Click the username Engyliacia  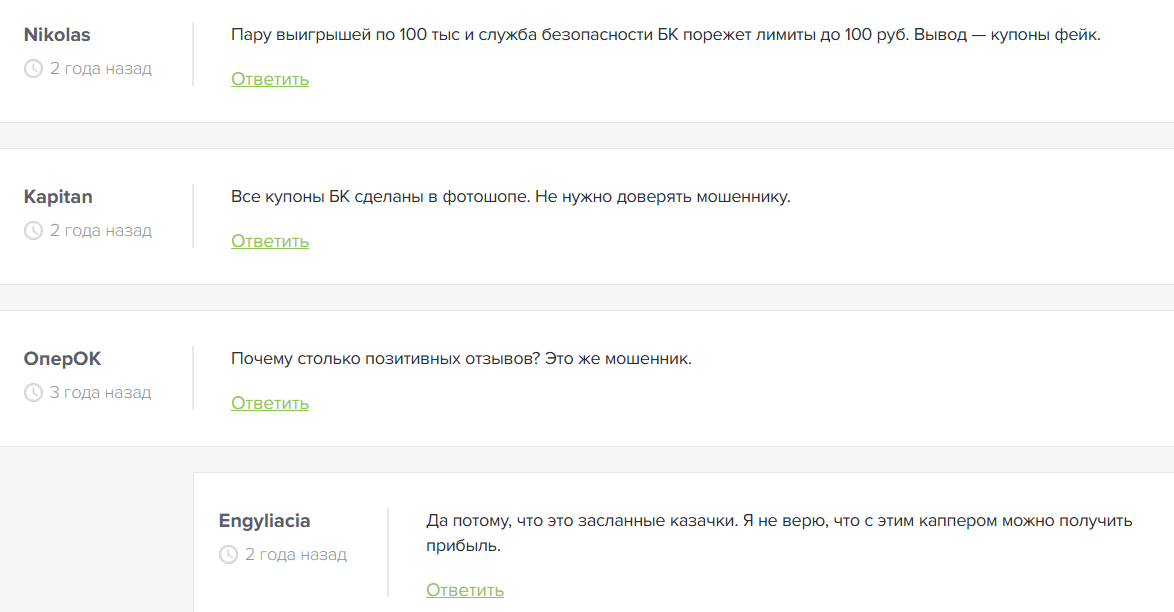coord(264,520)
